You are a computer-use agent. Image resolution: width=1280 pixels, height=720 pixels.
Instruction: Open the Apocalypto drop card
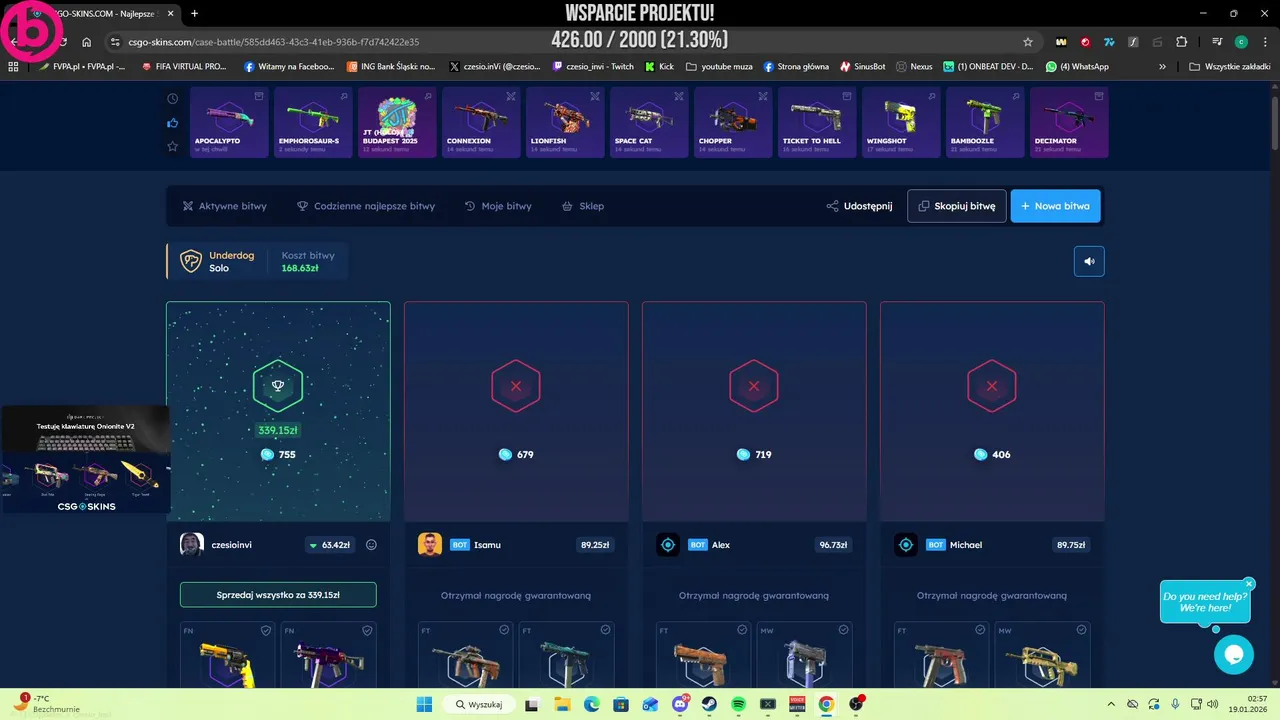(x=229, y=122)
